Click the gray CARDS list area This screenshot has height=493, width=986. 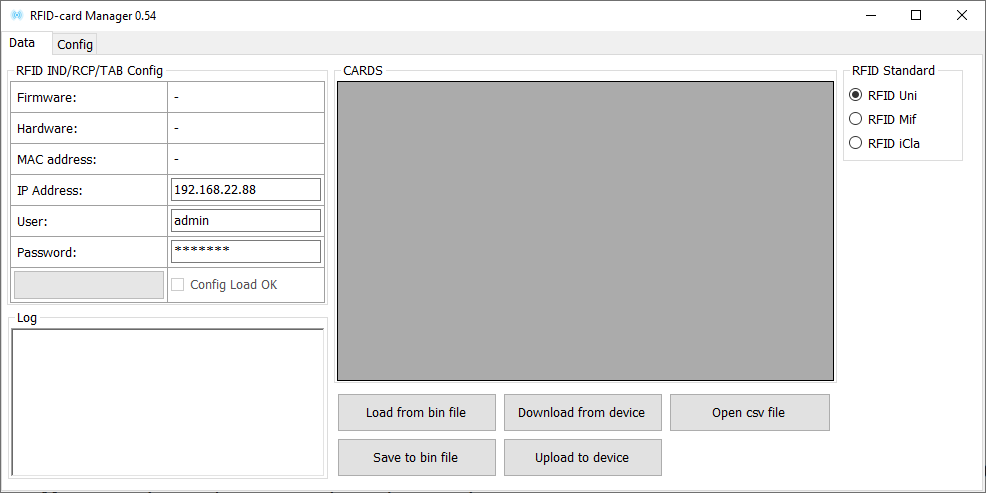pos(585,231)
